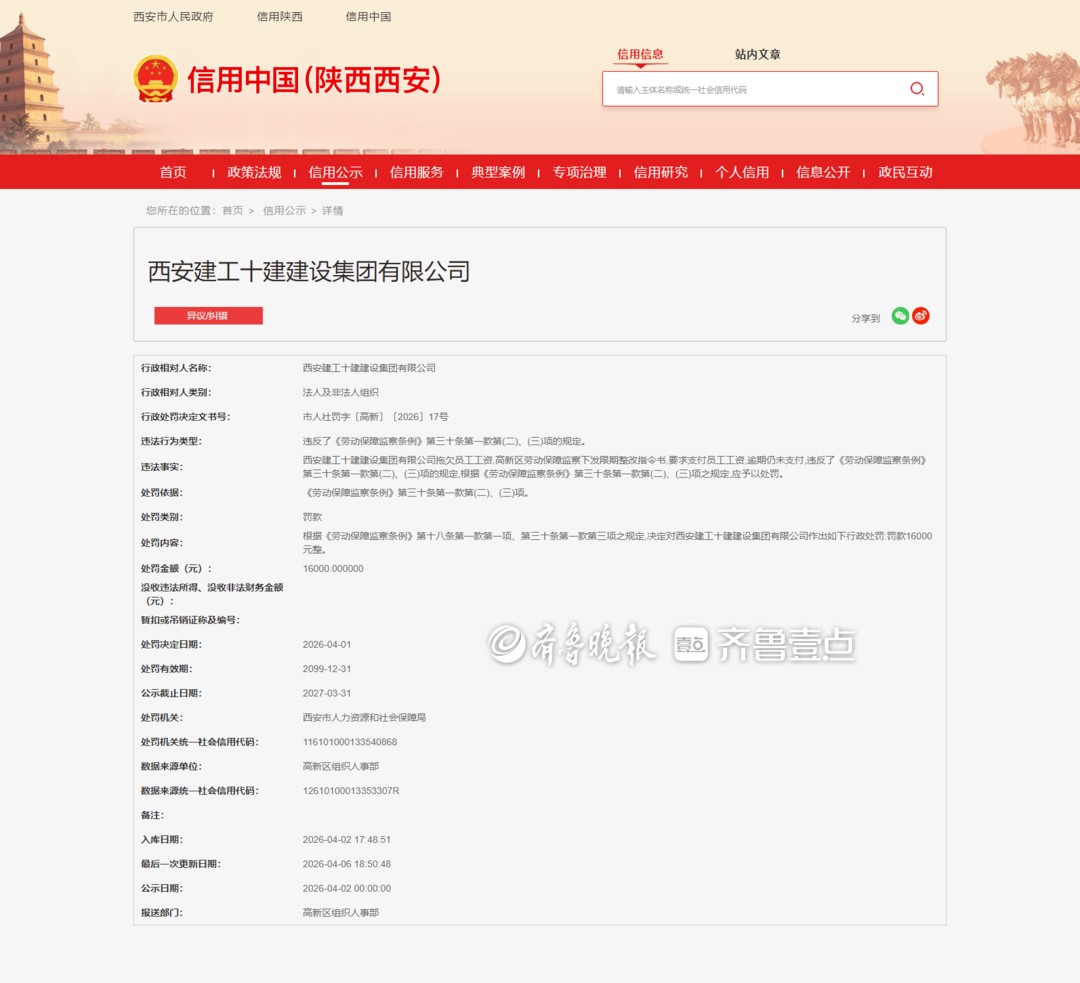This screenshot has height=983, width=1080.
Task: Click the search magnifier icon
Action: pyautogui.click(x=916, y=89)
